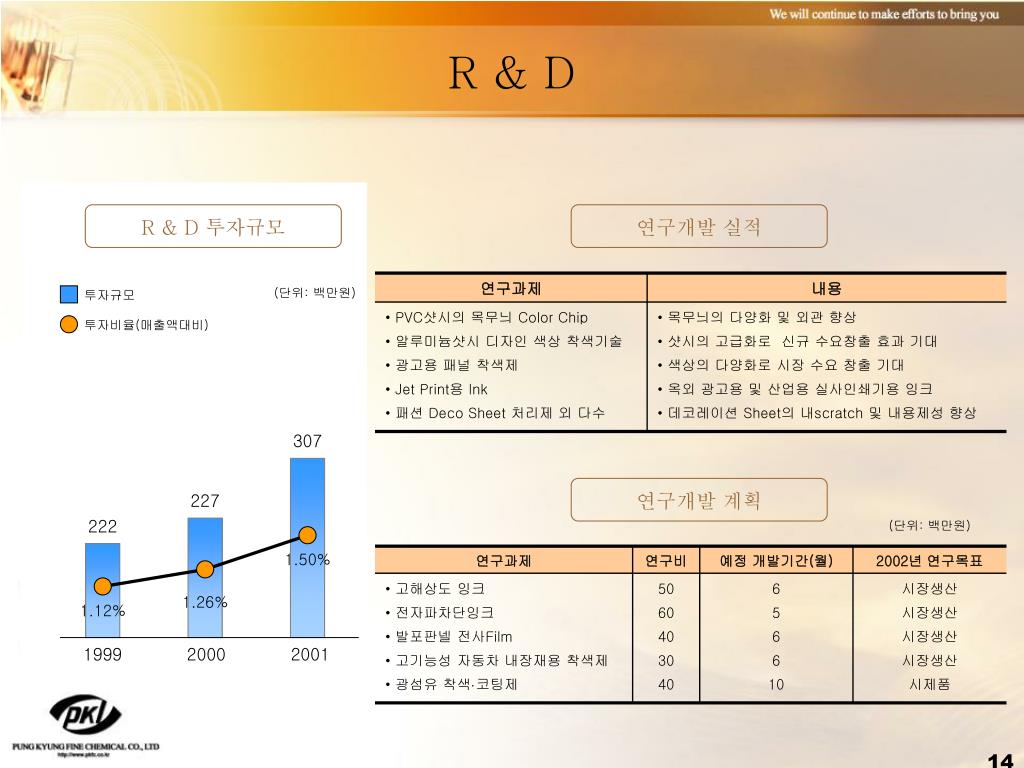Click the research cost value 60
Image resolution: width=1024 pixels, height=768 pixels.
click(666, 613)
